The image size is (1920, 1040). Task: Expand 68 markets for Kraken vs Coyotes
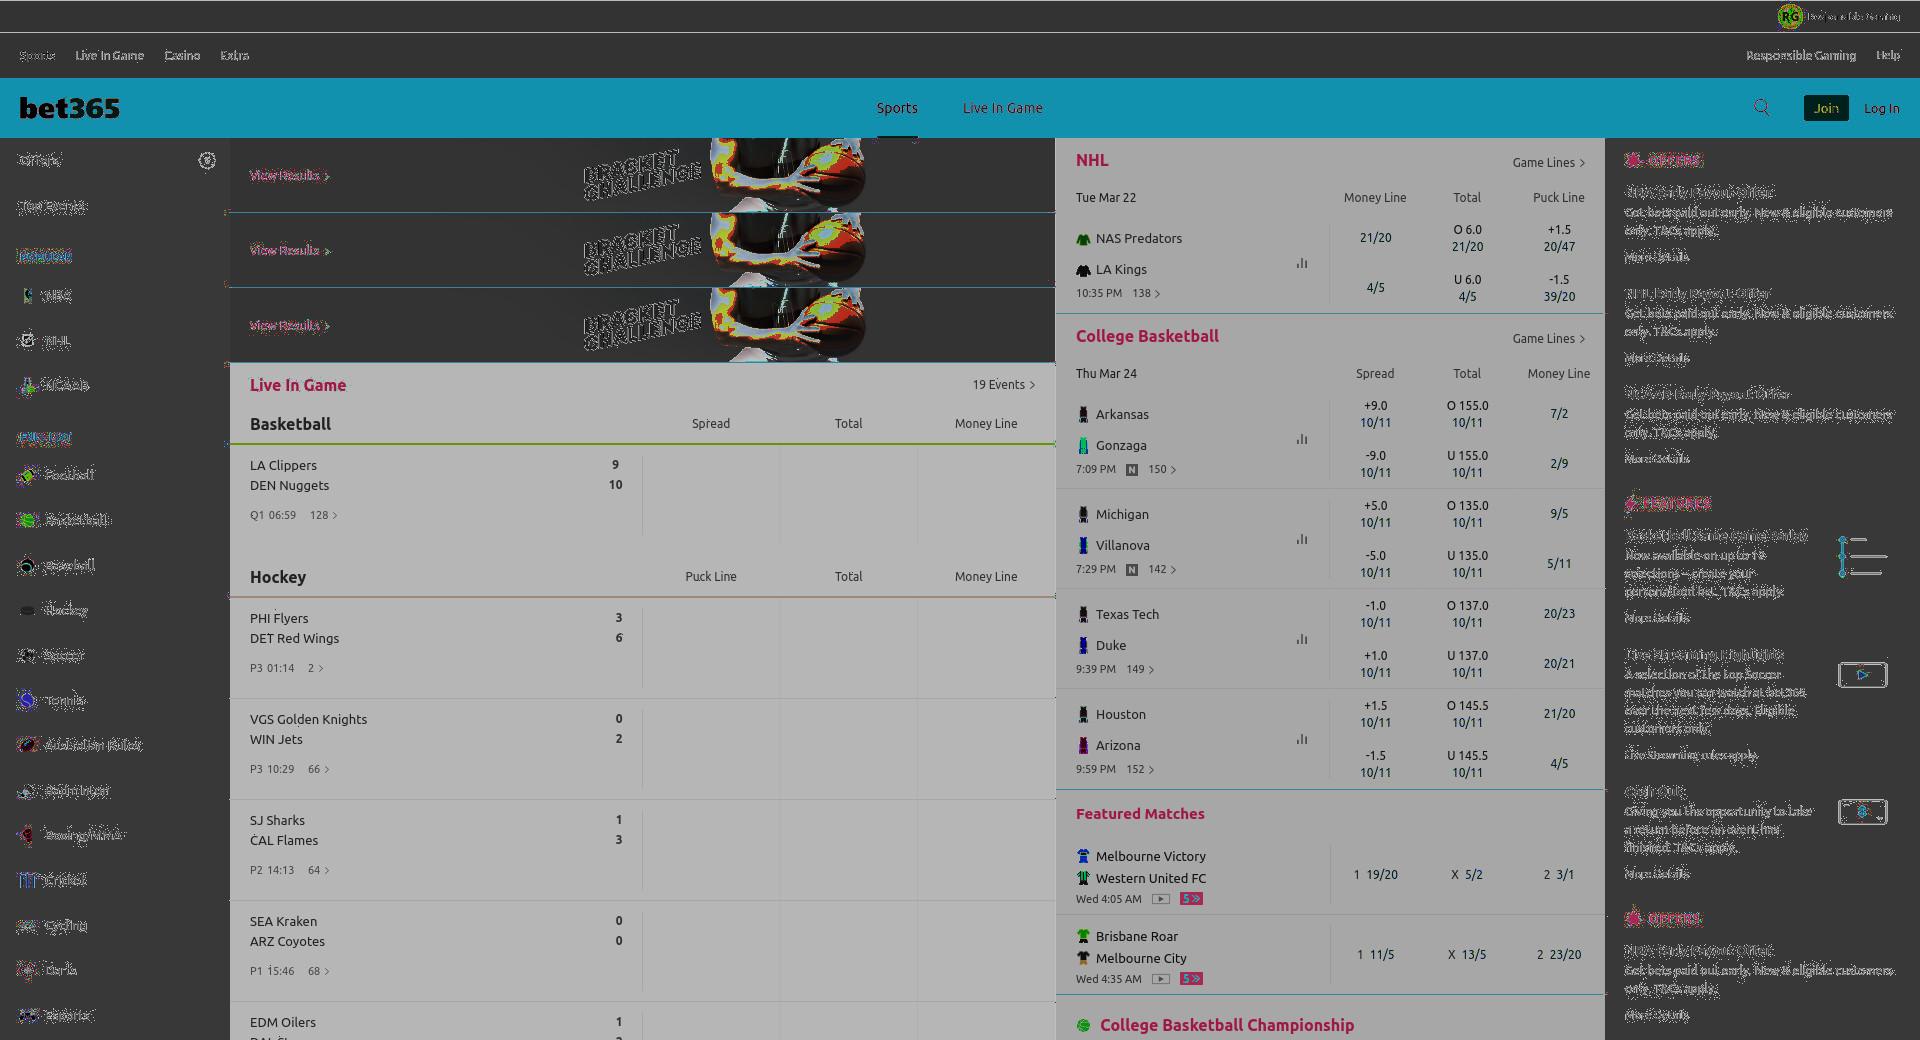tap(319, 971)
